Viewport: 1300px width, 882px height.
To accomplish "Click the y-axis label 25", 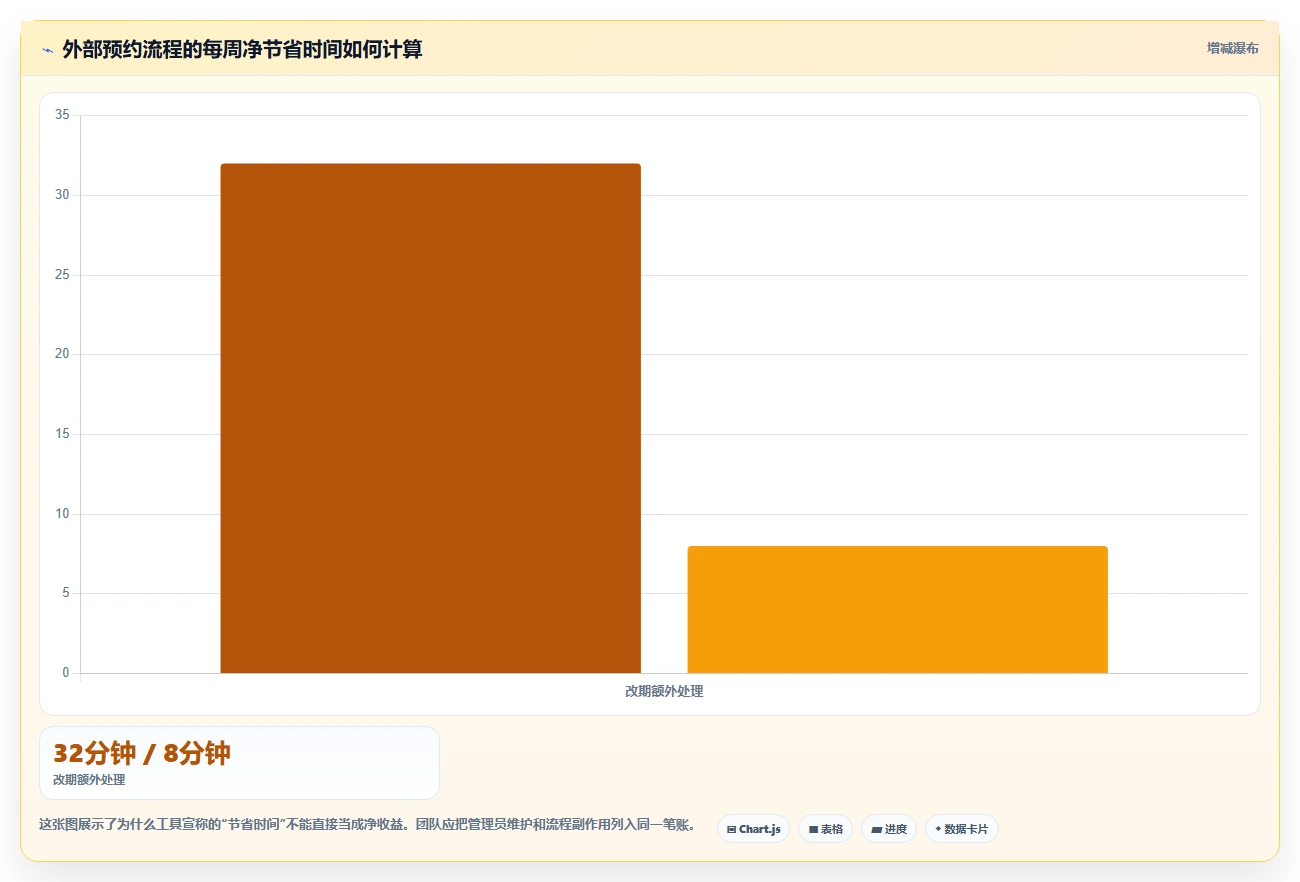I will pyautogui.click(x=62, y=275).
